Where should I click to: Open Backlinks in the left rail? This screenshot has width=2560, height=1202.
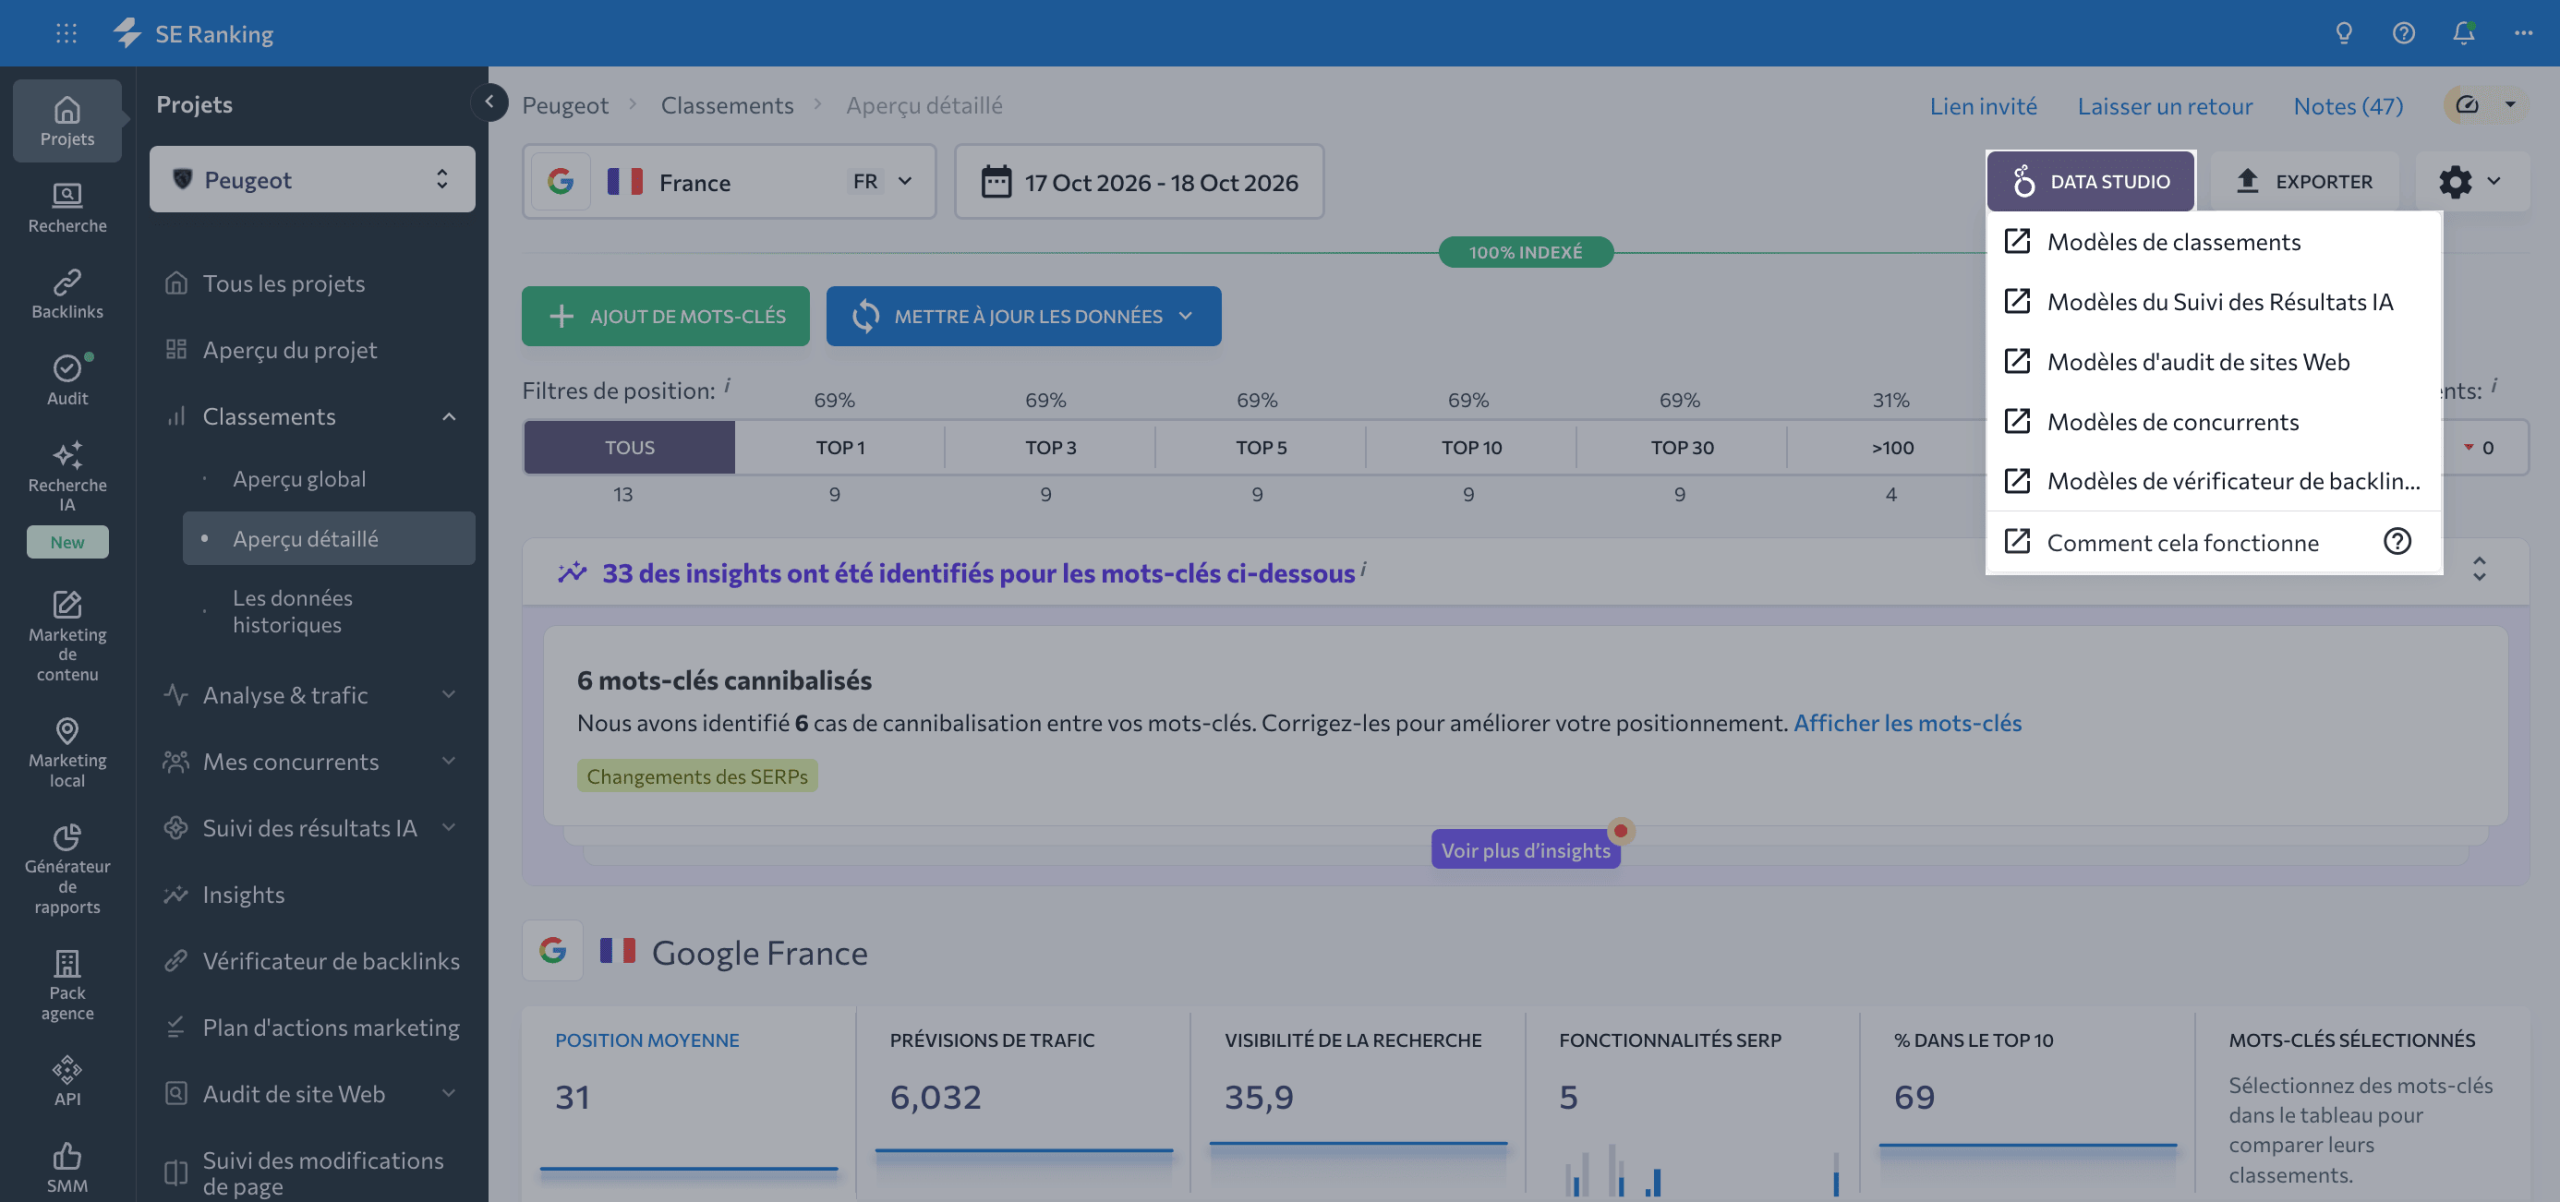67,294
